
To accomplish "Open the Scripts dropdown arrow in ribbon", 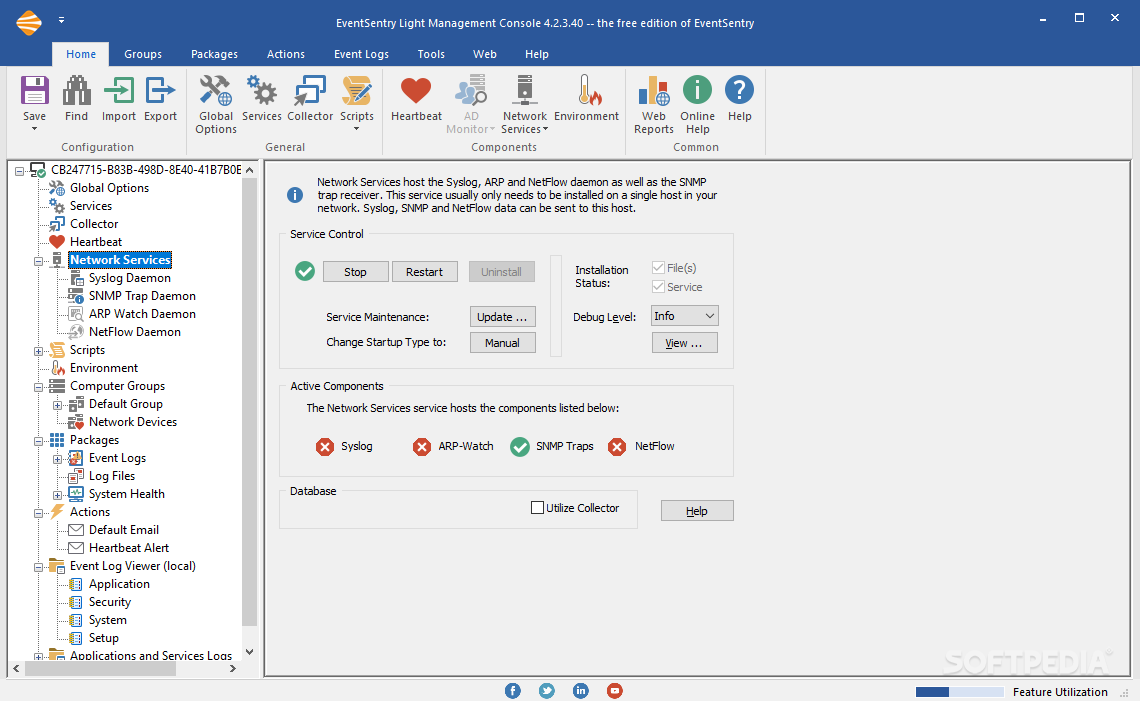I will 356,129.
